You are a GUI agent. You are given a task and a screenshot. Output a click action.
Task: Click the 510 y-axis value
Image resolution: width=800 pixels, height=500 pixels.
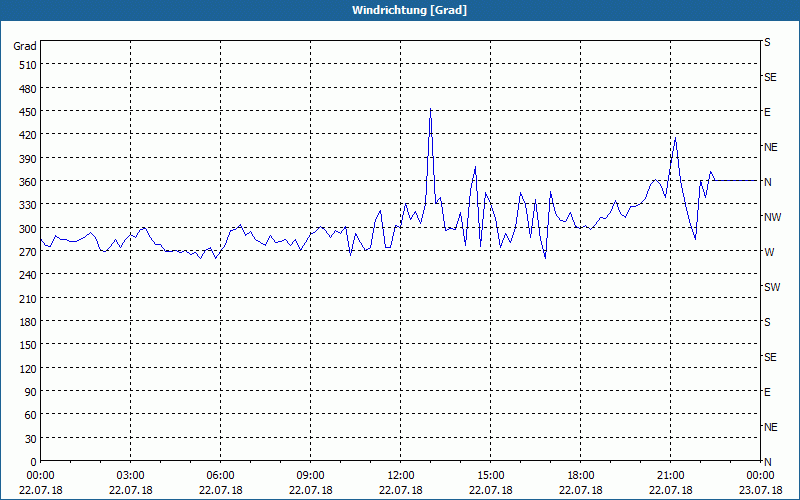(x=28, y=65)
